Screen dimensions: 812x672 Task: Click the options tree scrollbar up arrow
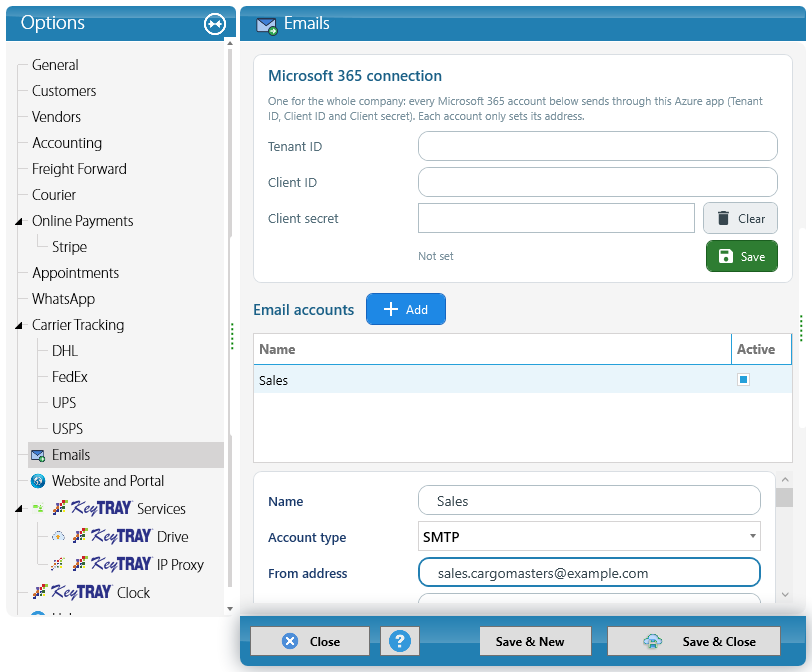pos(230,43)
